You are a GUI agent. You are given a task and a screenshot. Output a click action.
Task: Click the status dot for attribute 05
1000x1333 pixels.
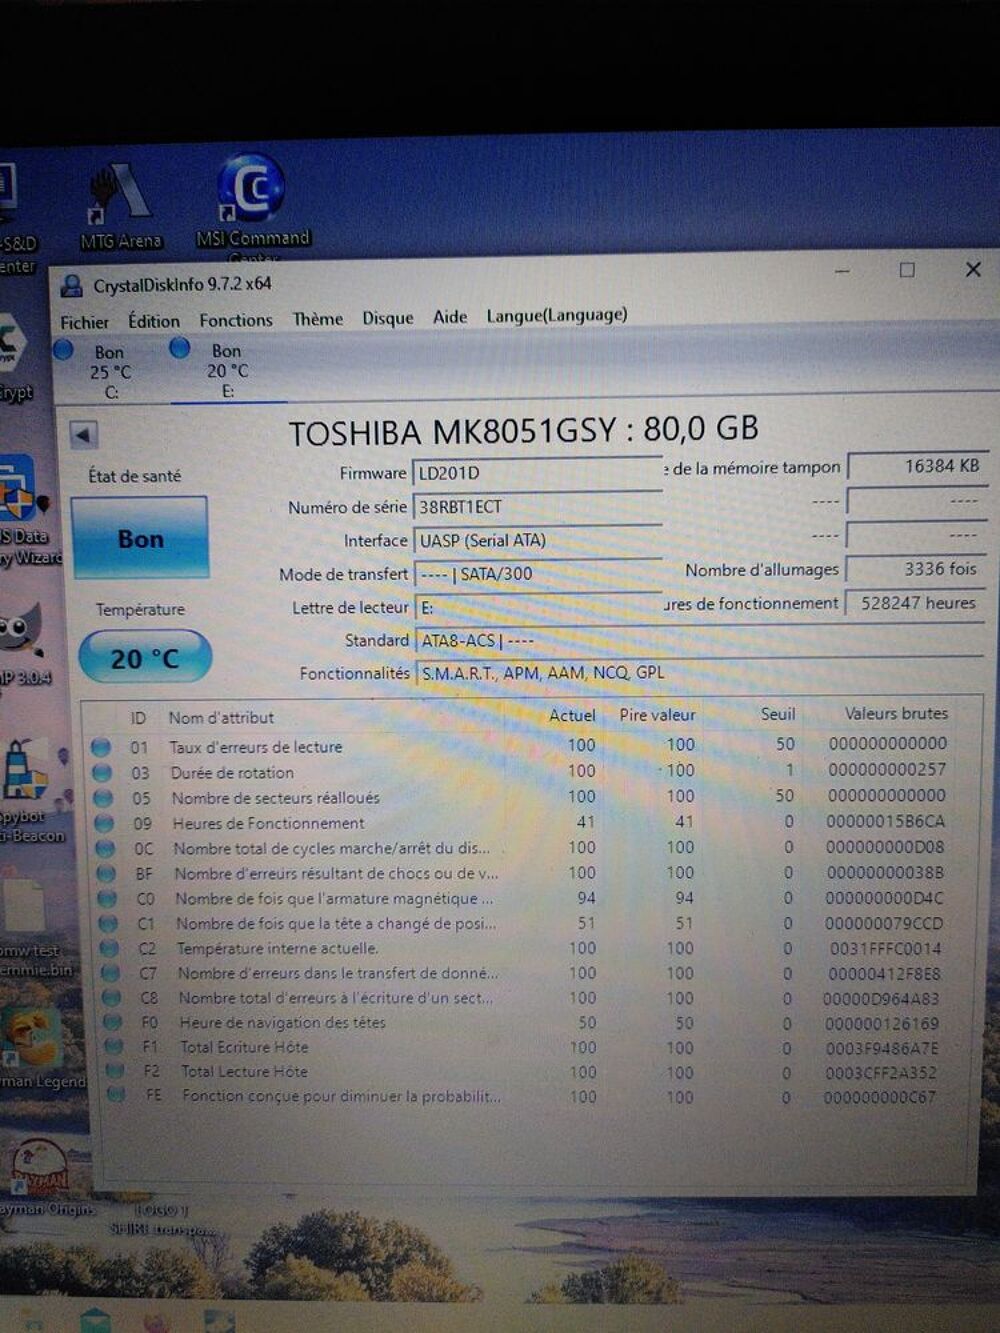102,798
